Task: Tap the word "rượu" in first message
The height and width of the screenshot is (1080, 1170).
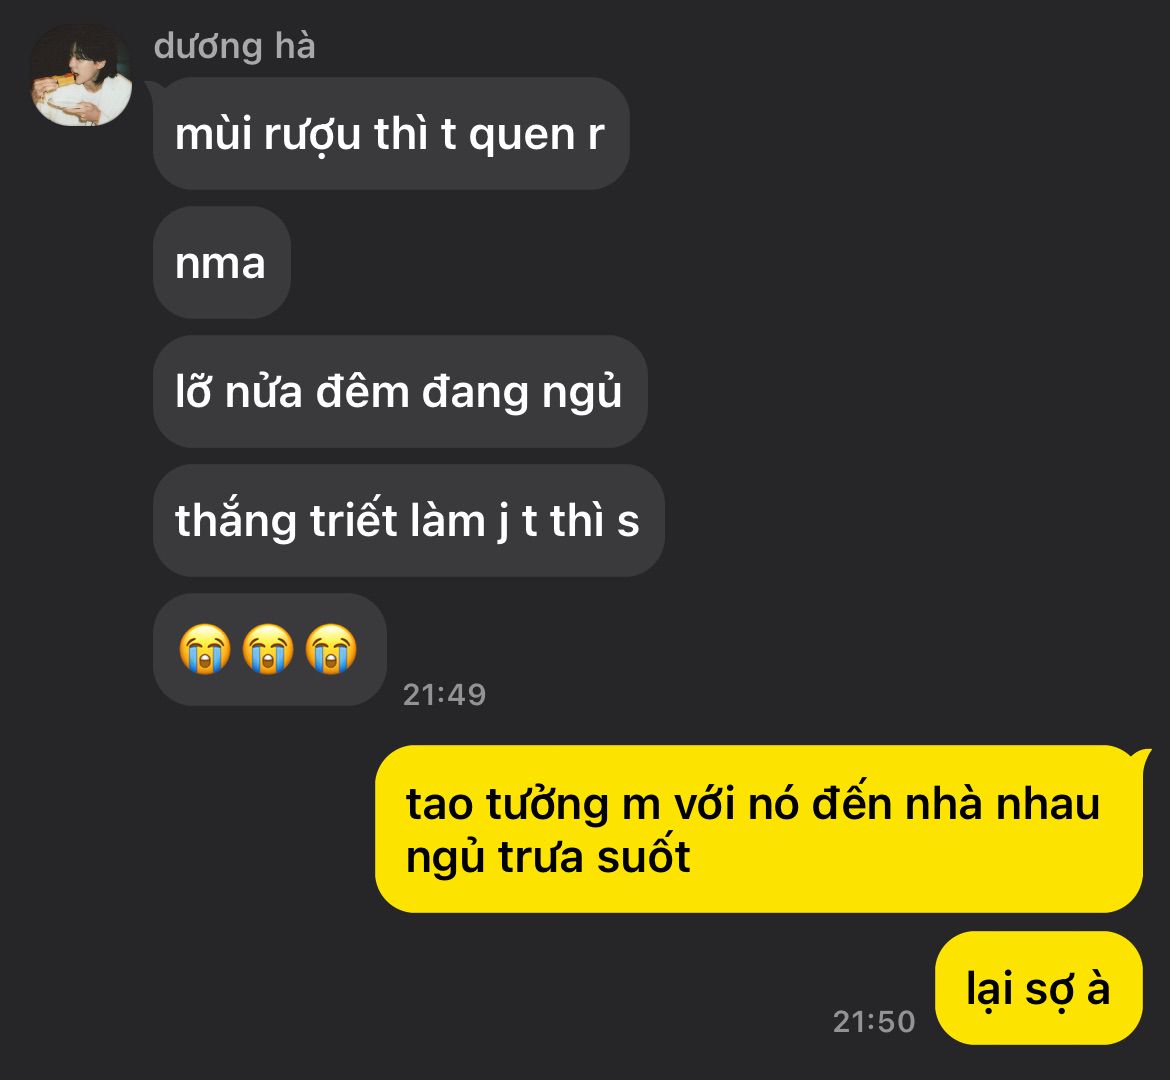Action: 313,136
